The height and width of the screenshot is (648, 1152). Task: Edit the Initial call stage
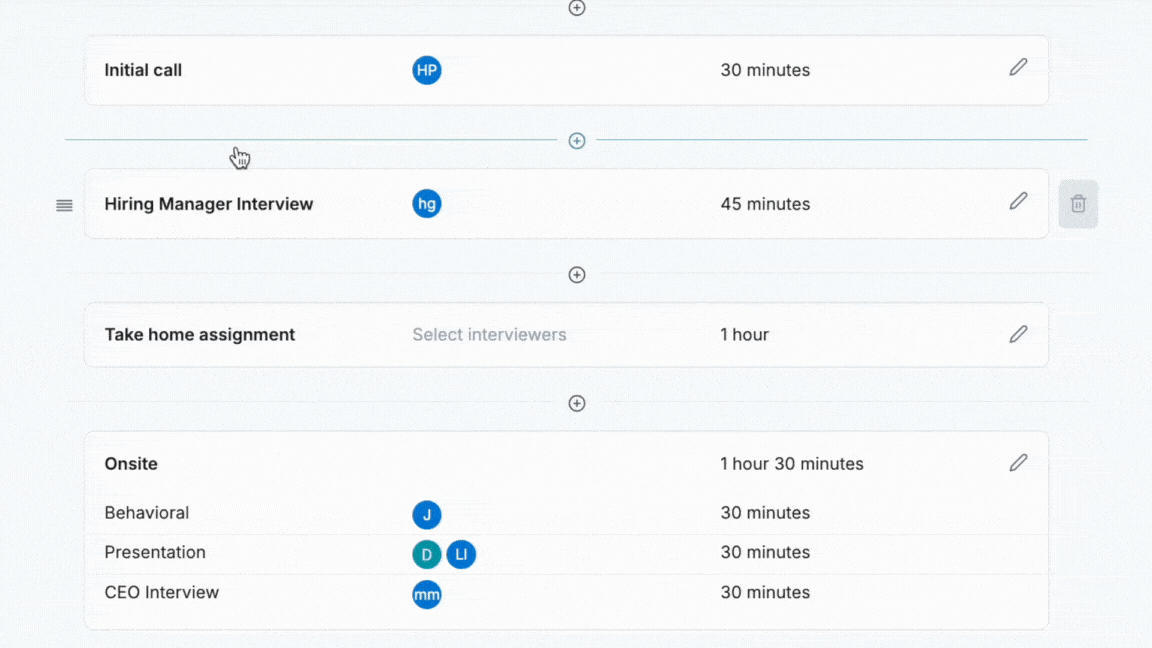point(1018,68)
